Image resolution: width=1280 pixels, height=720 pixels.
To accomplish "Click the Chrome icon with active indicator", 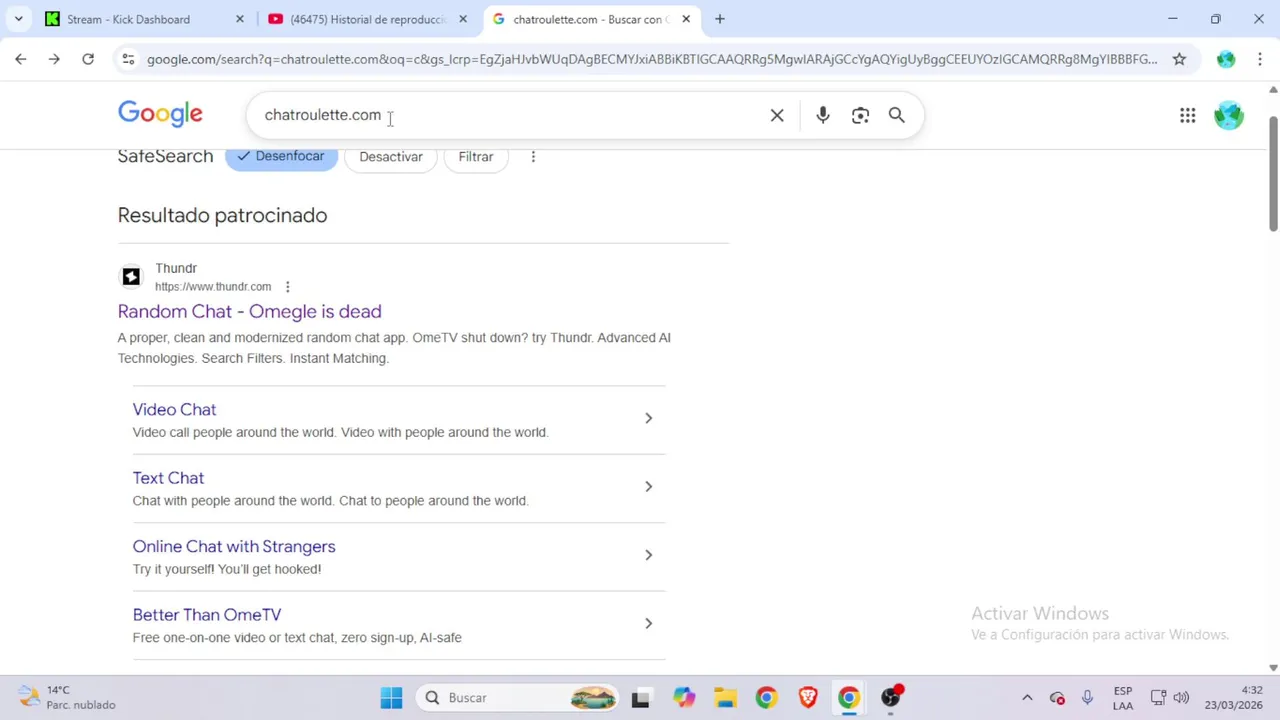I will point(849,698).
